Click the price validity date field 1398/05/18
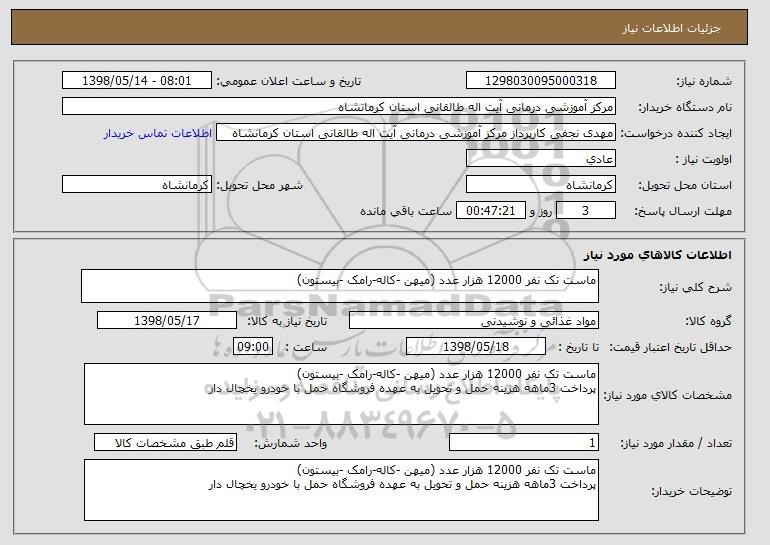 point(476,347)
